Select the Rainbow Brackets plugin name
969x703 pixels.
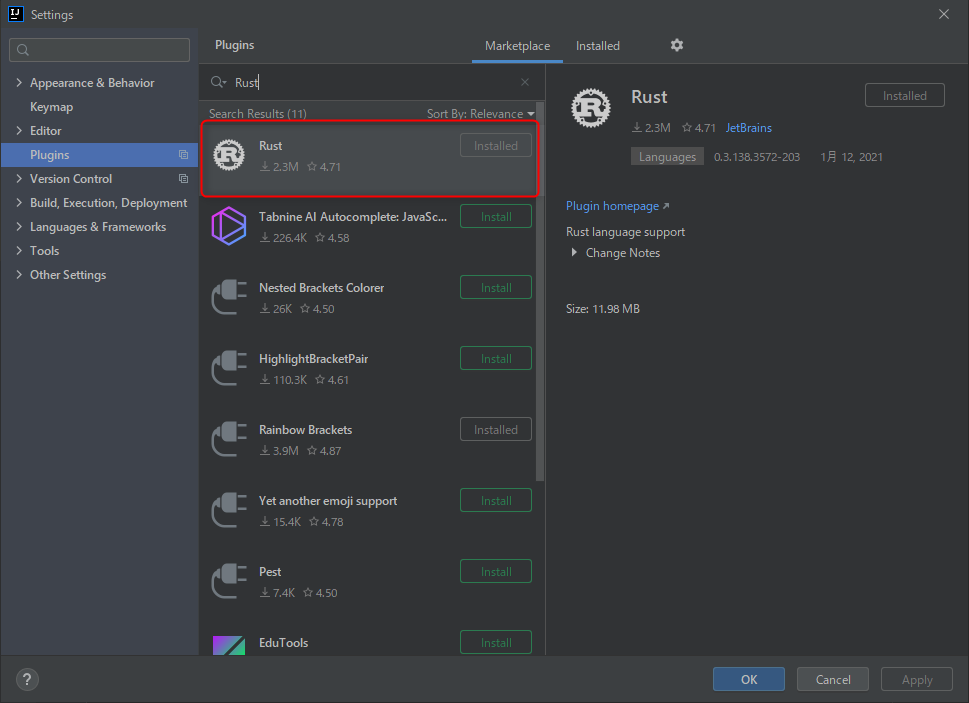pos(305,430)
